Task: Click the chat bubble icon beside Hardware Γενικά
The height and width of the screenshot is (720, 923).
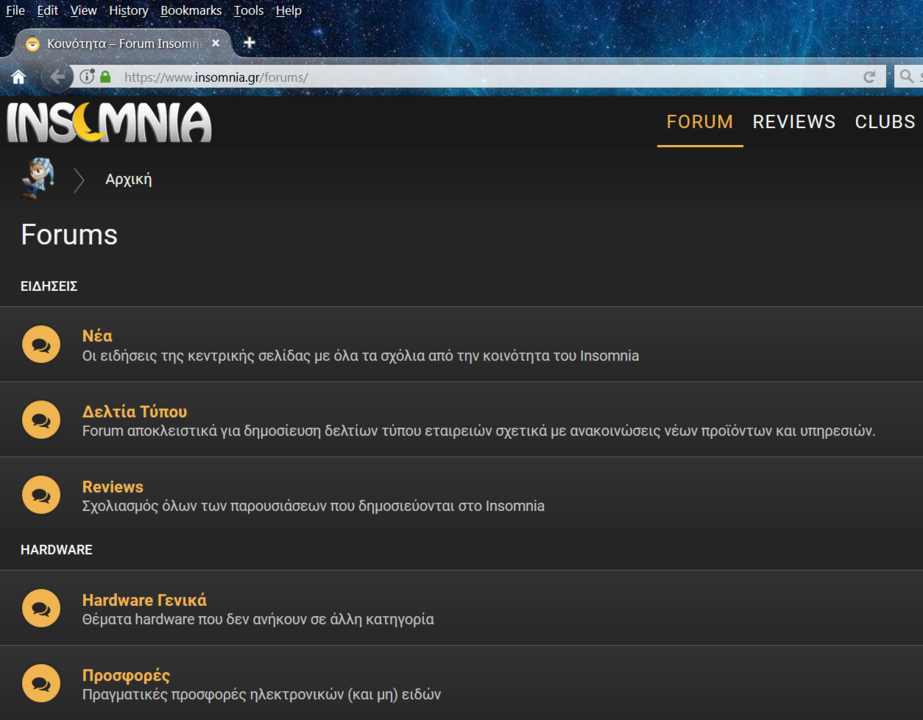Action: [x=41, y=608]
